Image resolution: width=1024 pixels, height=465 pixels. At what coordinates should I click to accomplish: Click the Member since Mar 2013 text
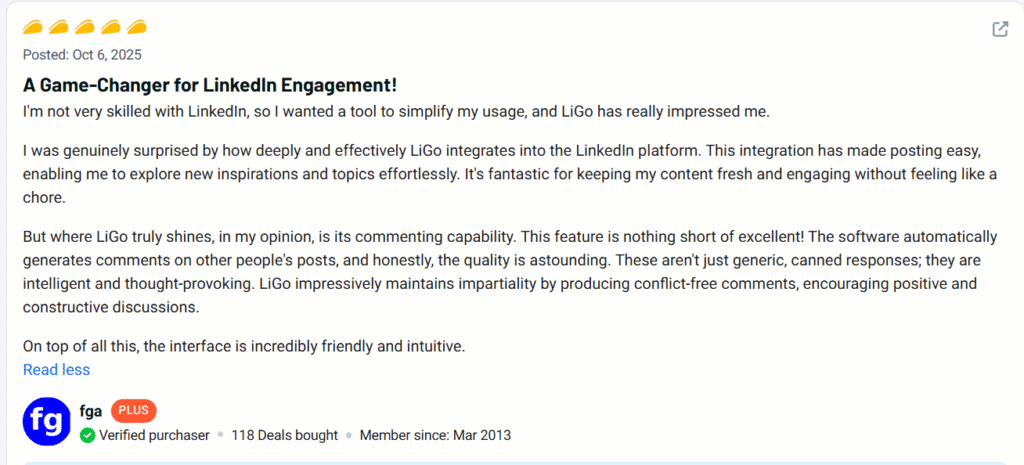[435, 435]
